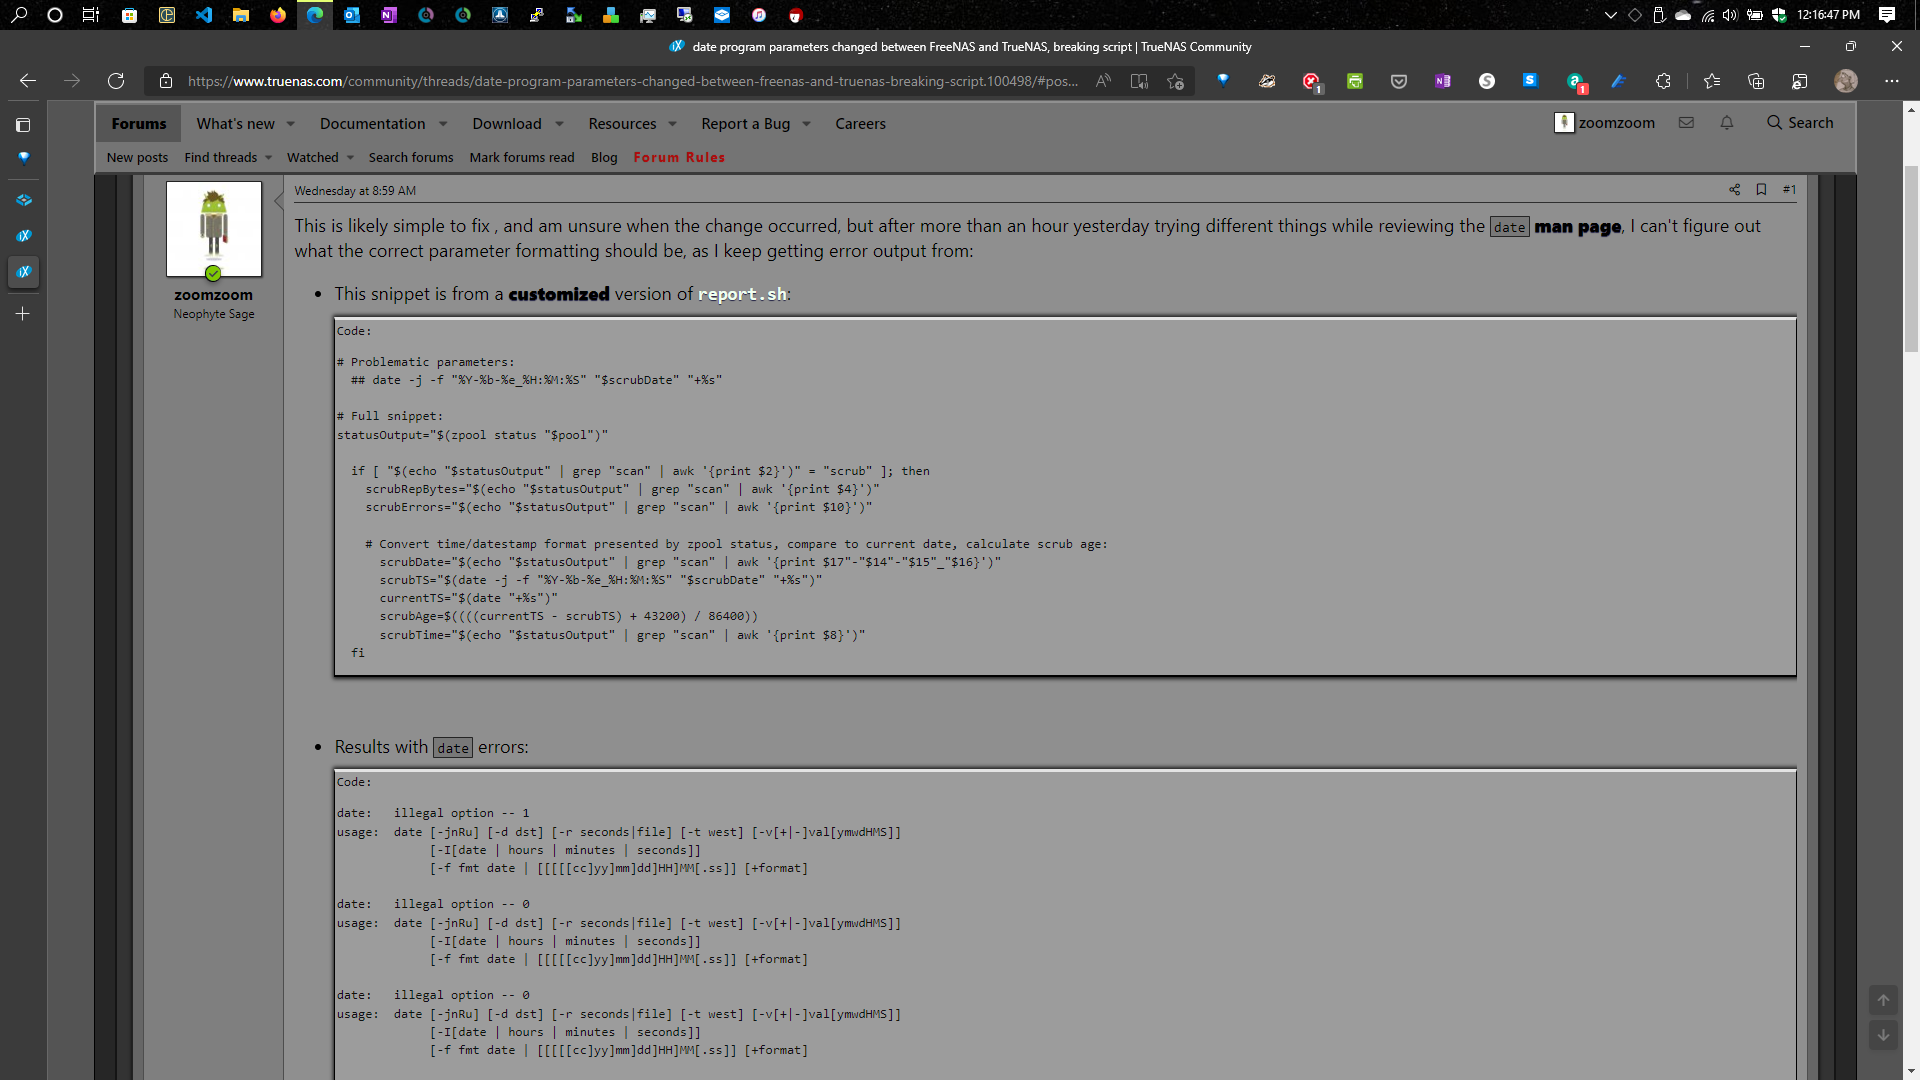This screenshot has height=1080, width=1920.
Task: Expand Find threads dropdown arrow
Action: pos(268,158)
